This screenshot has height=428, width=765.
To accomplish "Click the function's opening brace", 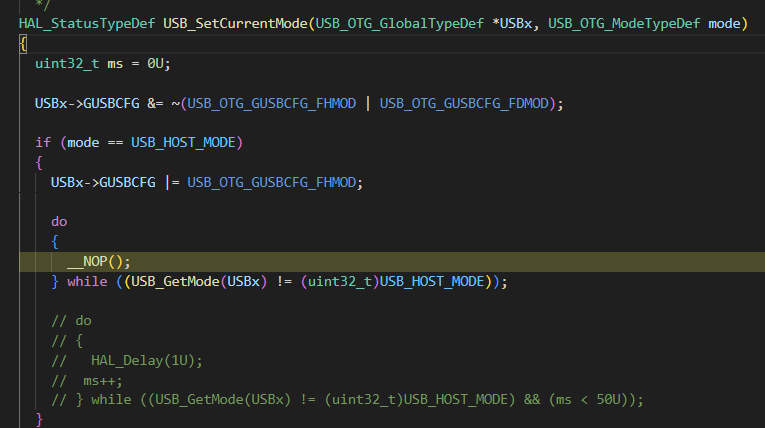I will (x=23, y=44).
